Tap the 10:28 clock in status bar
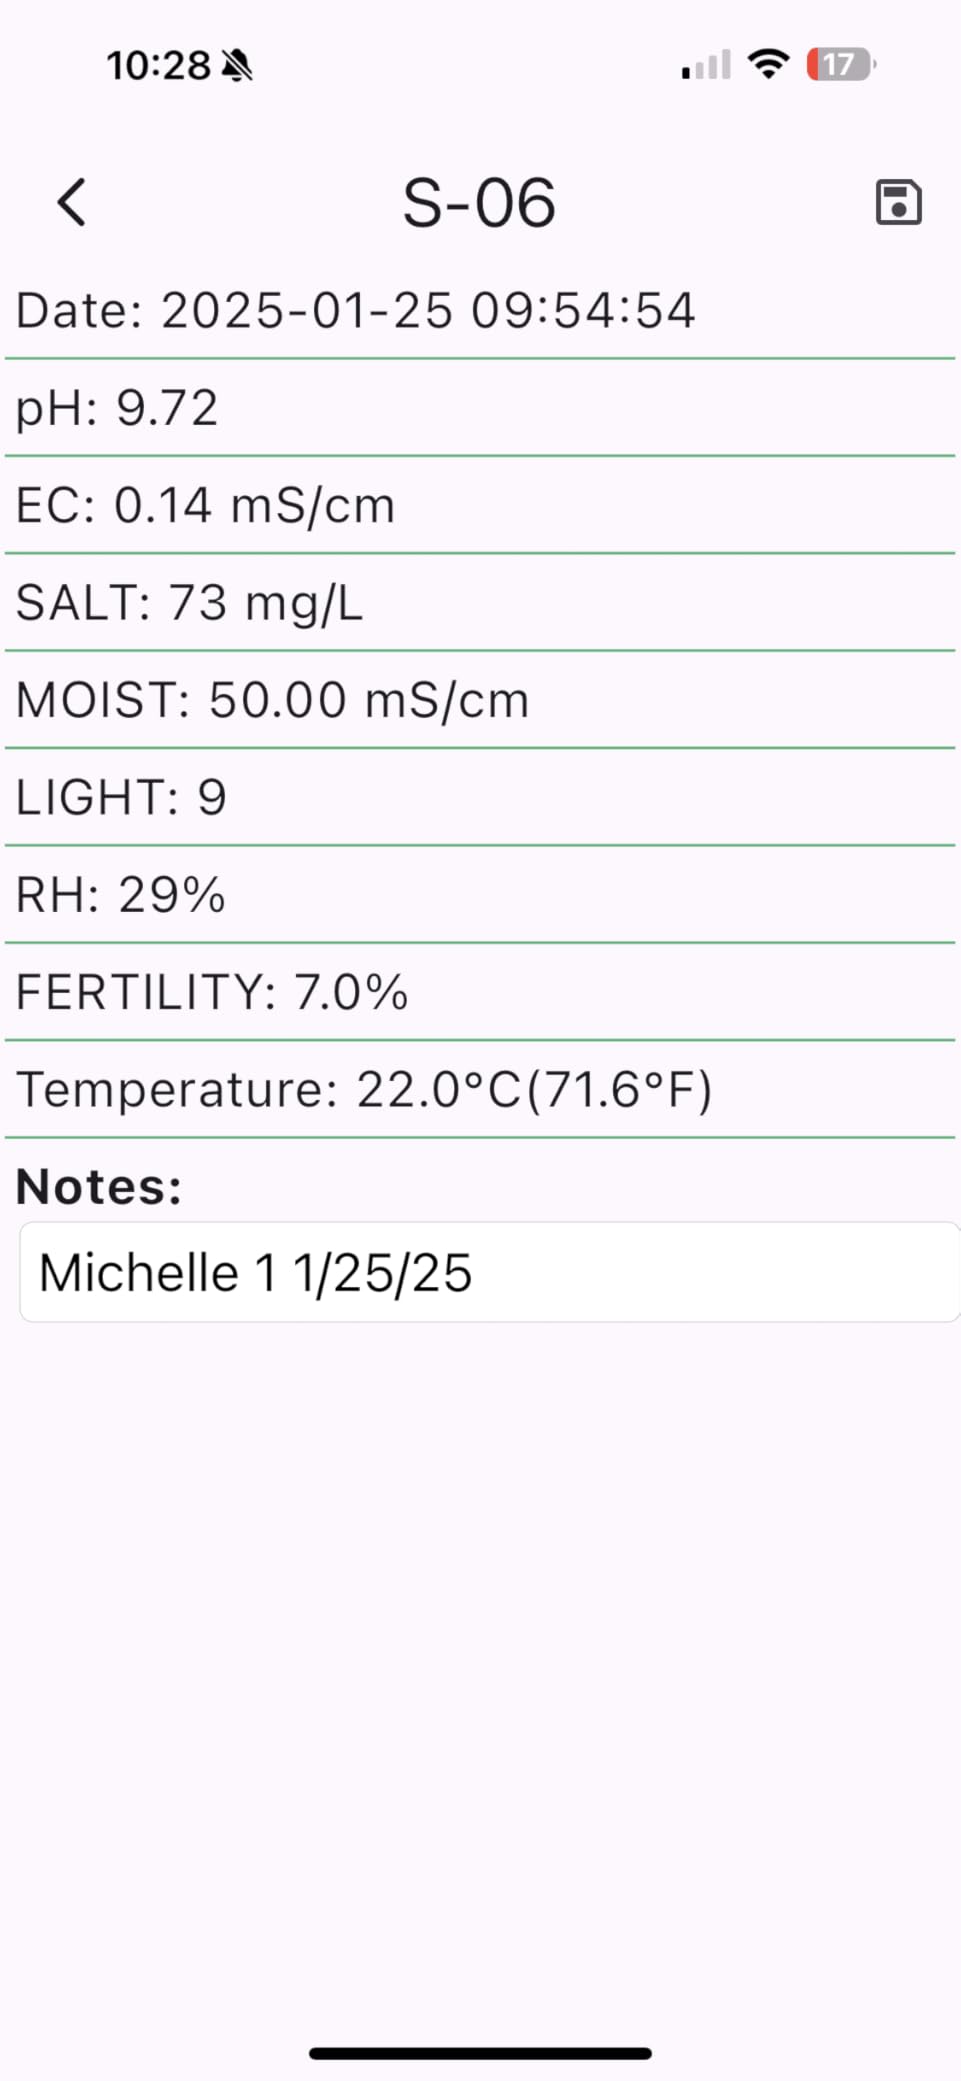 point(158,66)
